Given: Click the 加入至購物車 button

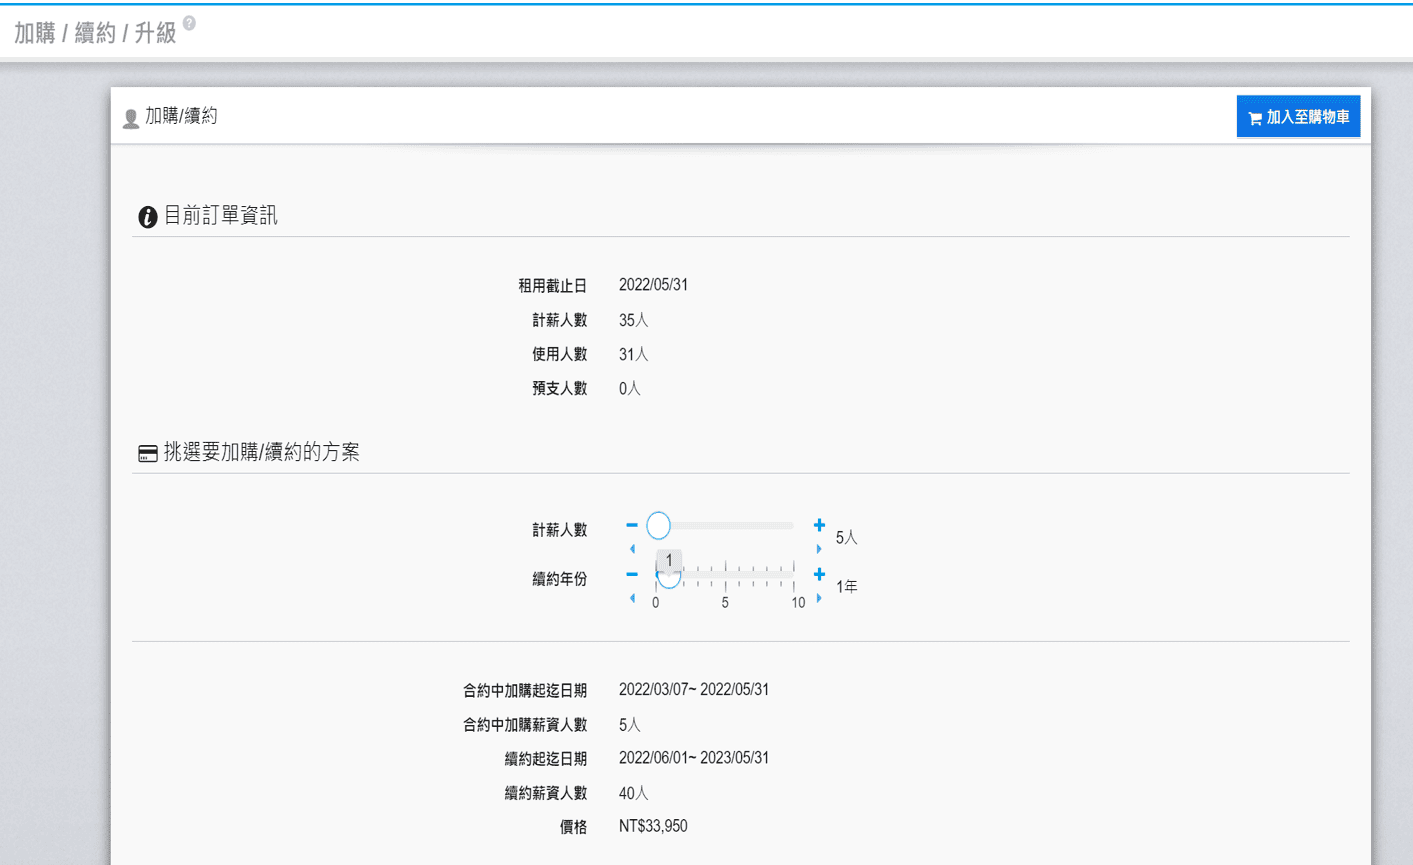Looking at the screenshot, I should [x=1298, y=117].
